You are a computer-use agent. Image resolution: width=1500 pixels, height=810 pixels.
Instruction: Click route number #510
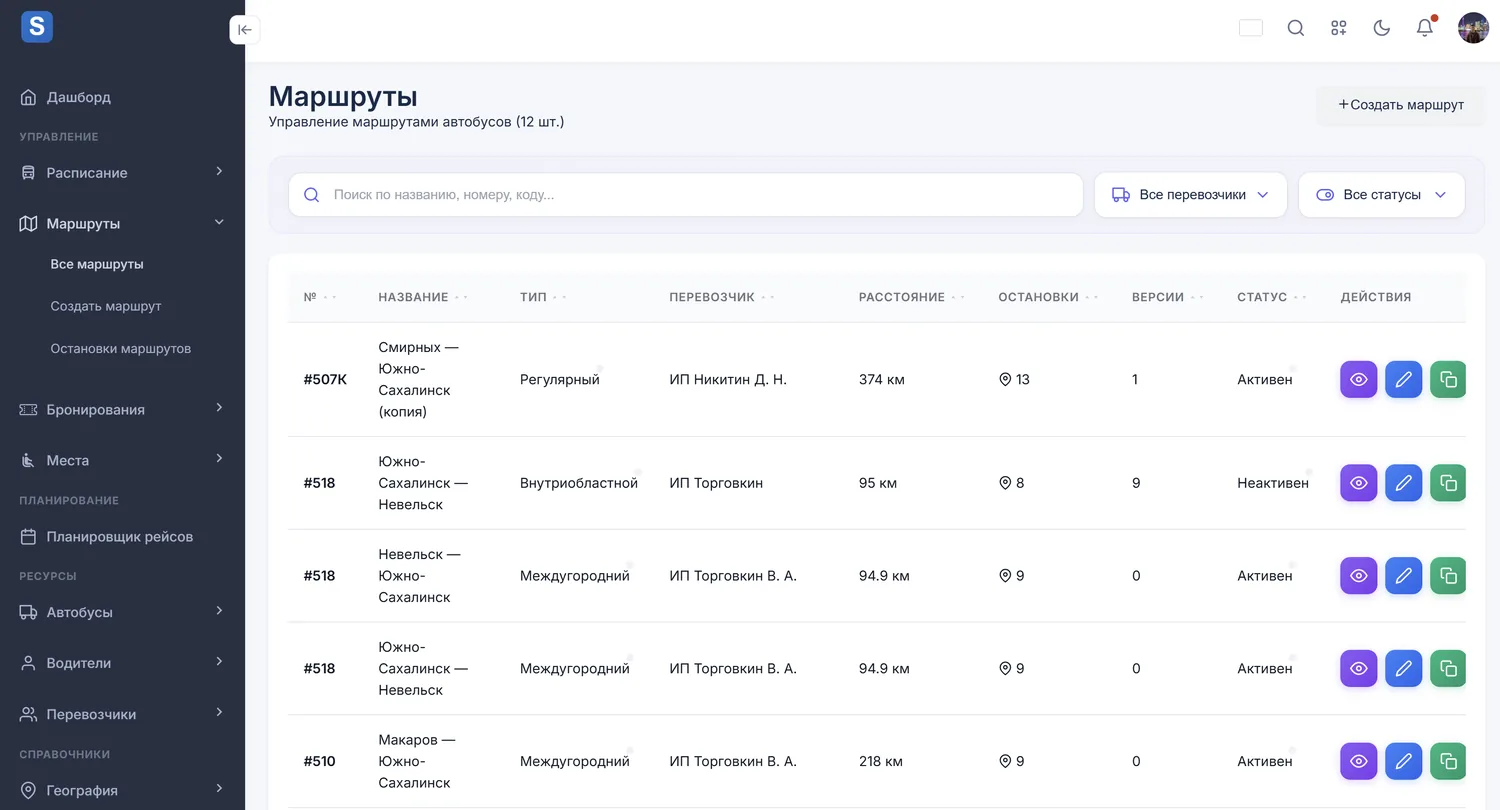[x=320, y=761]
